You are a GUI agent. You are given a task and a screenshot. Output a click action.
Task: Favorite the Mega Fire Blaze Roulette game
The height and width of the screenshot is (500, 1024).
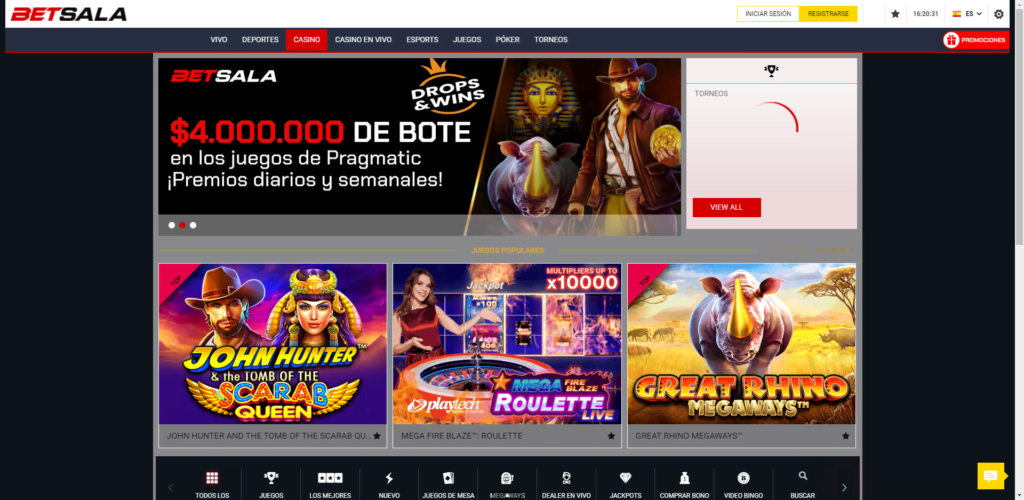(x=611, y=436)
